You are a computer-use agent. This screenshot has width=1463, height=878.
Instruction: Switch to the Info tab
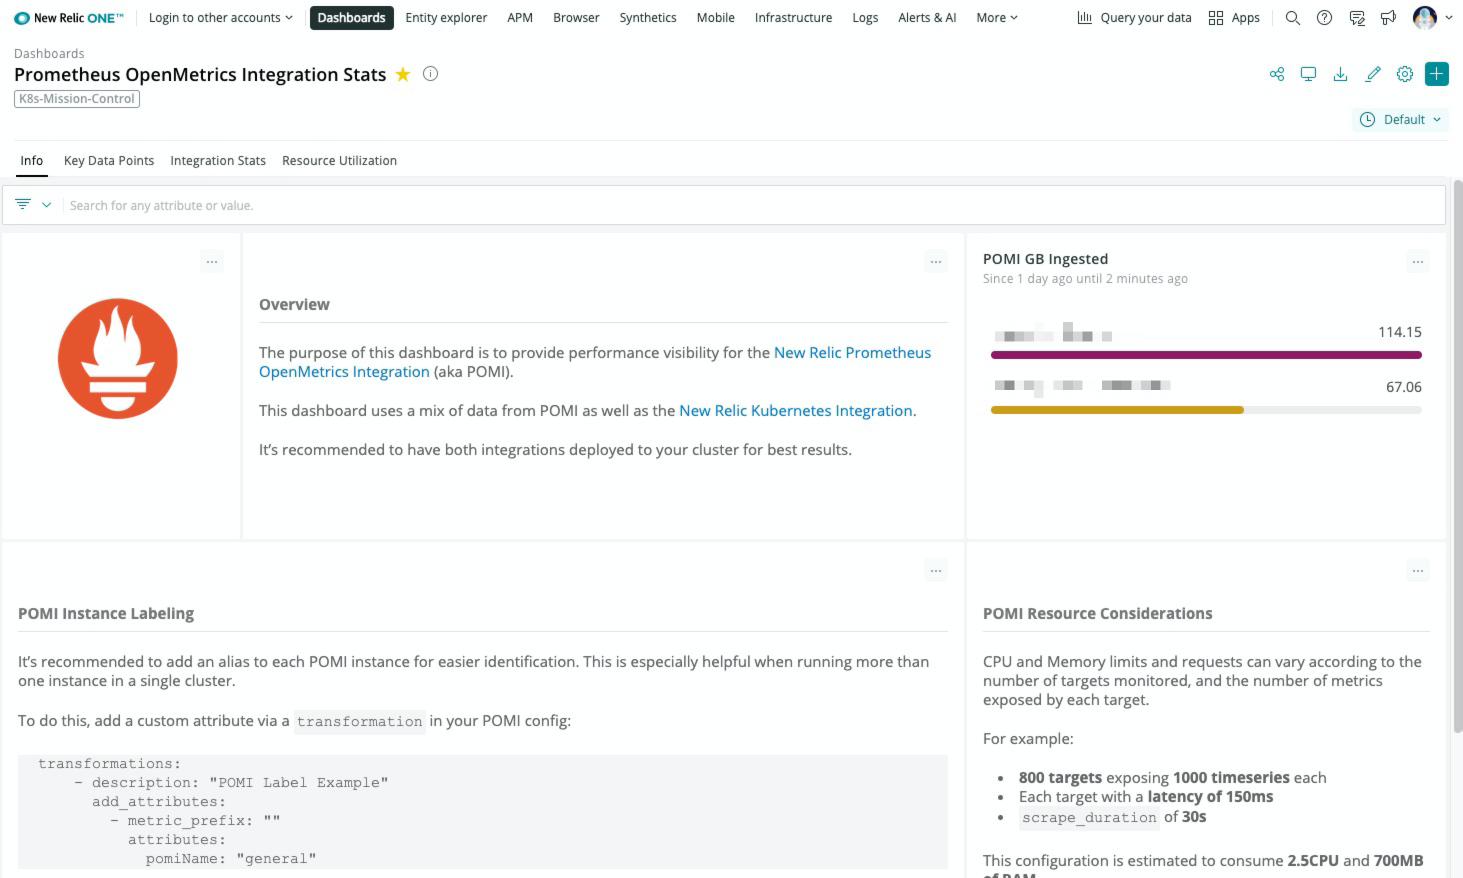pos(32,160)
